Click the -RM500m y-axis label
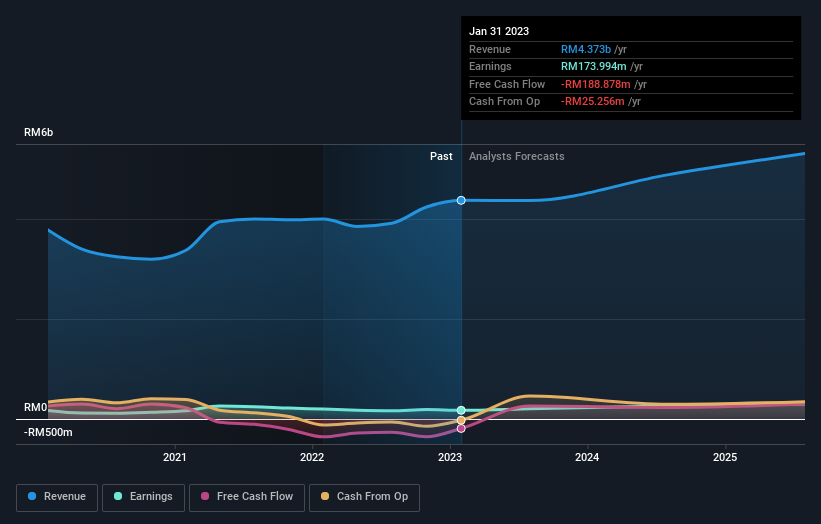This screenshot has width=821, height=524. (x=48, y=432)
